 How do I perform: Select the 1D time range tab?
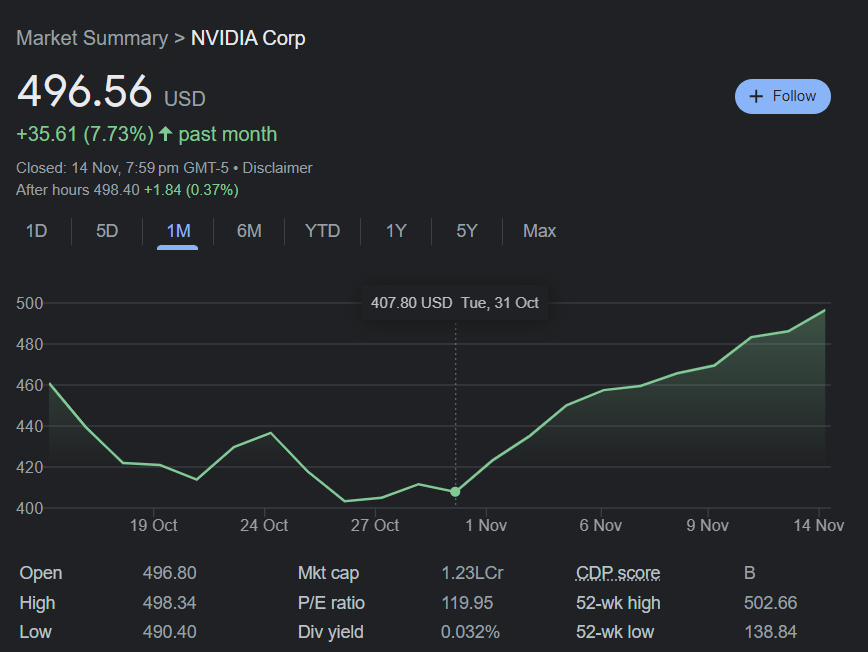36,231
